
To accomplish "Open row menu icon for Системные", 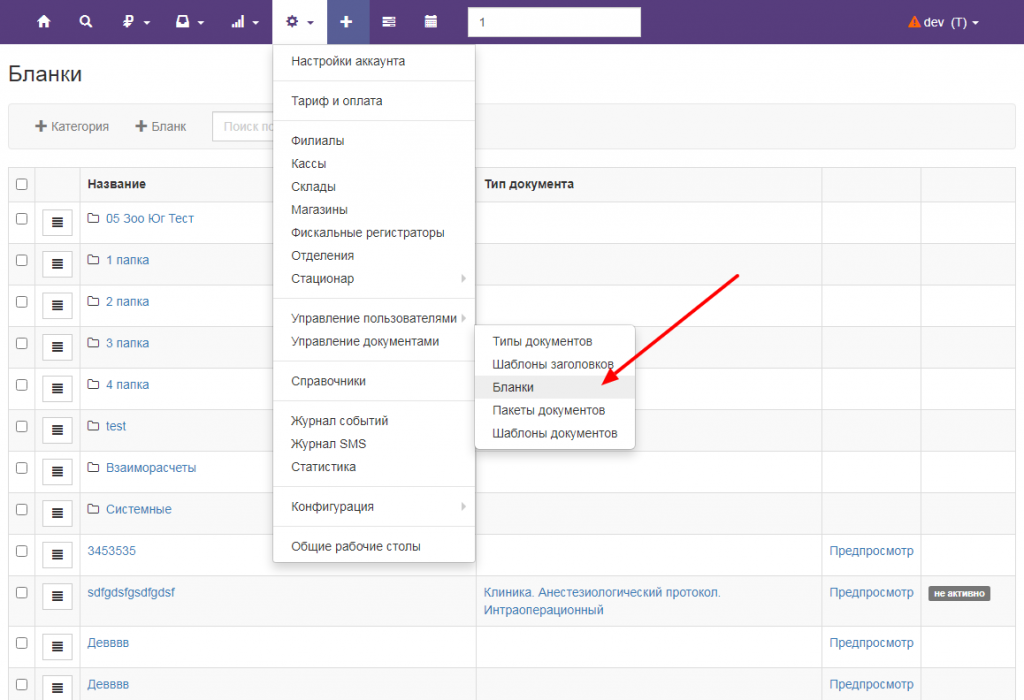I will [x=57, y=513].
